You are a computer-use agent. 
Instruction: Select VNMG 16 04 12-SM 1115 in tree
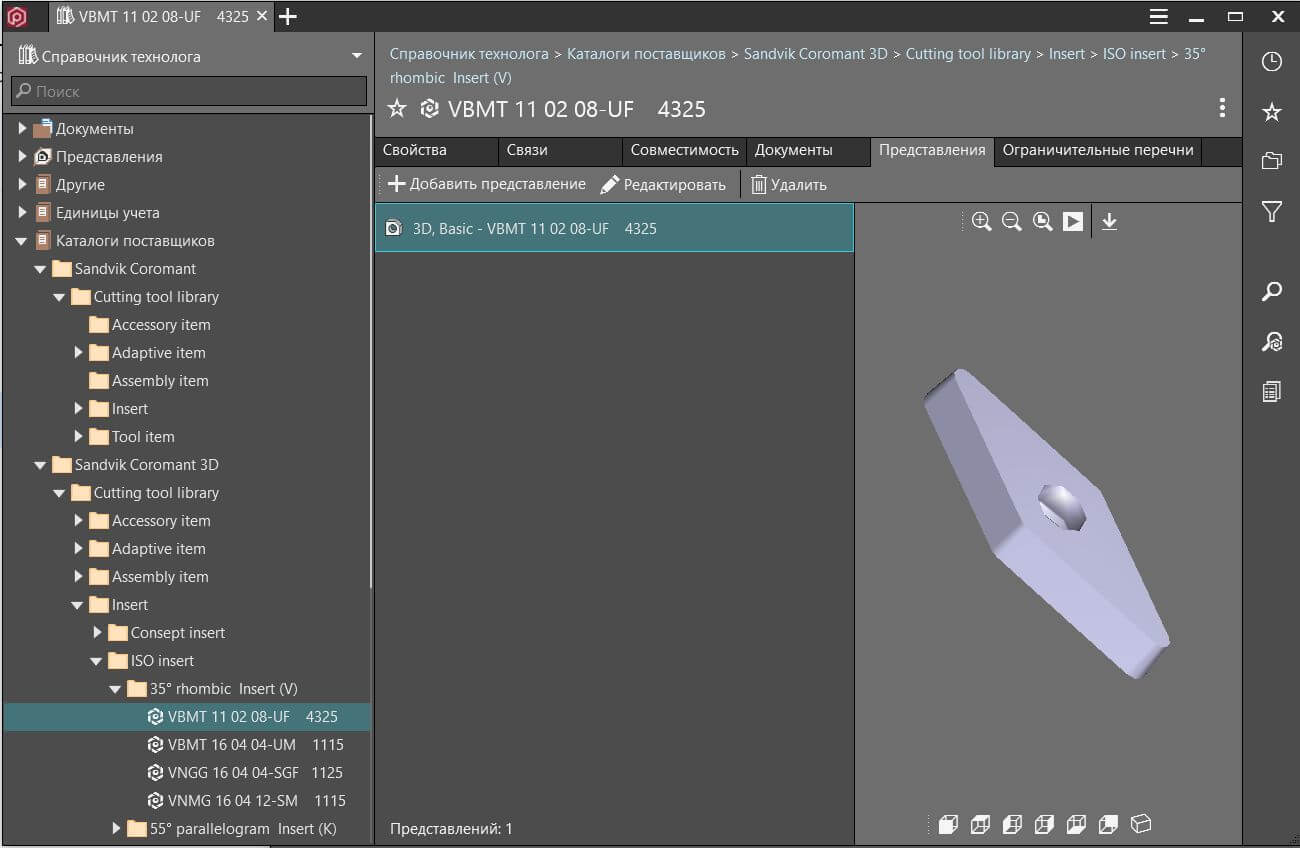pos(256,801)
